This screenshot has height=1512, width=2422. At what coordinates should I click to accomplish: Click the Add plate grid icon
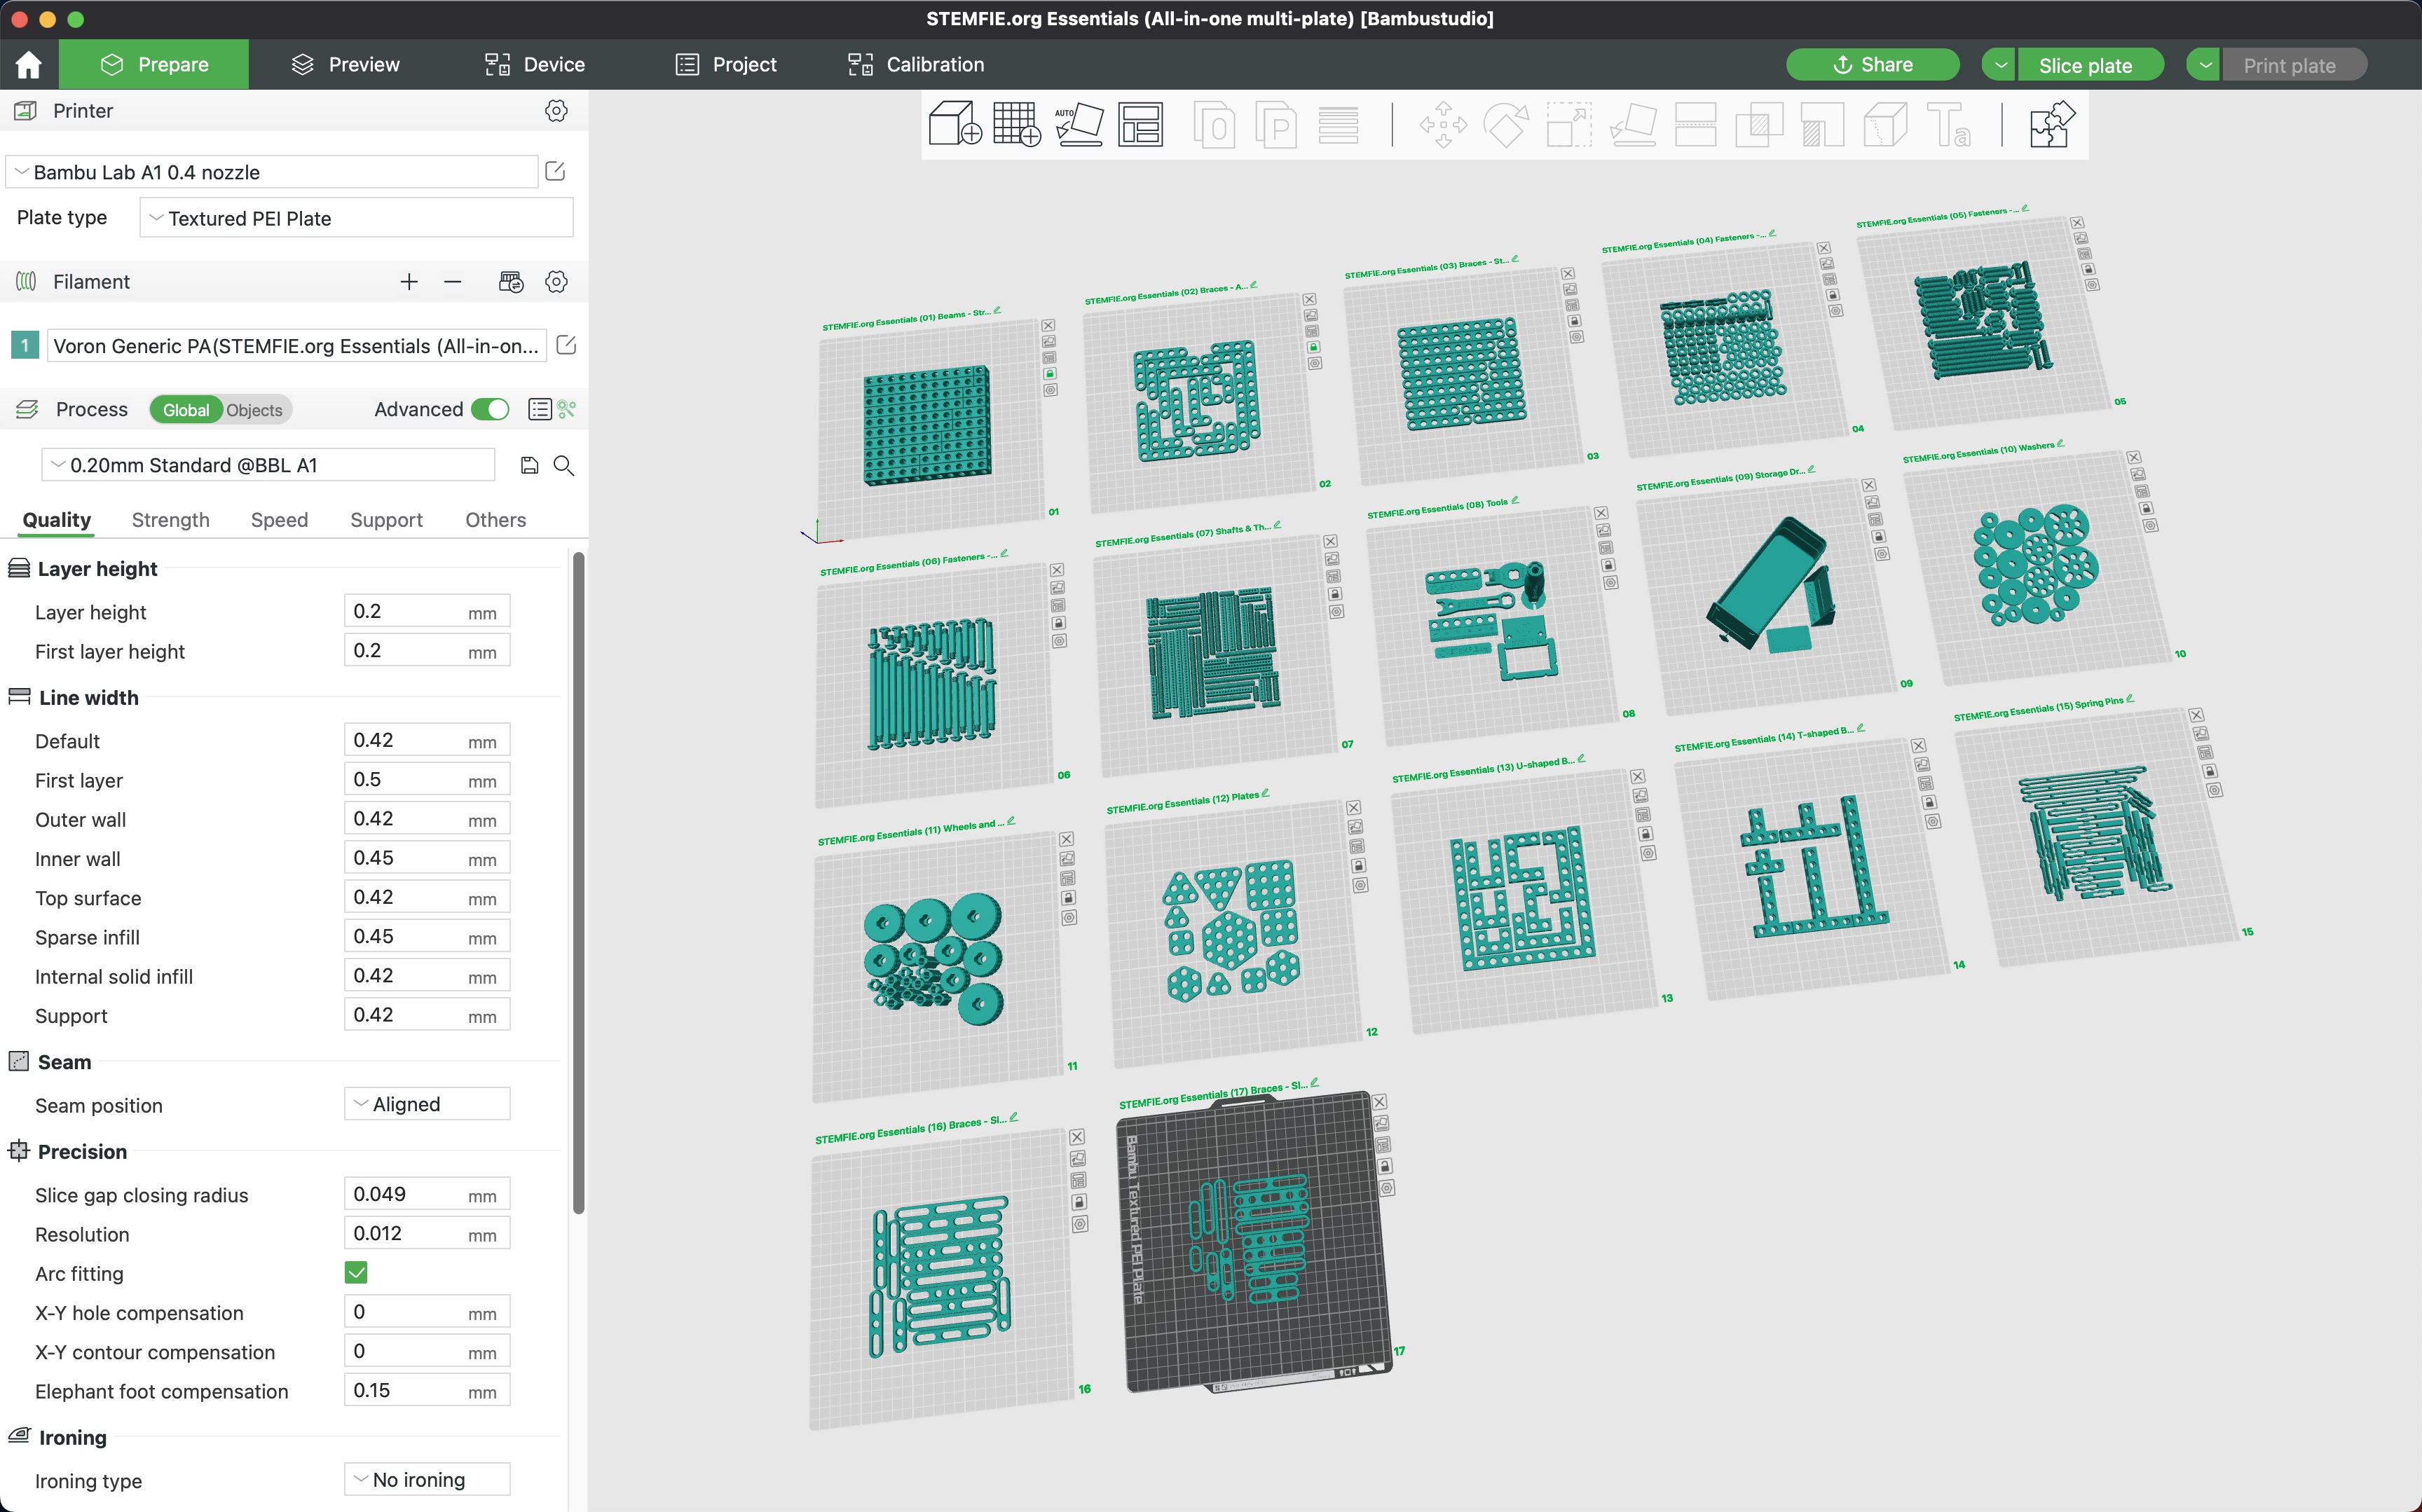pos(1016,125)
